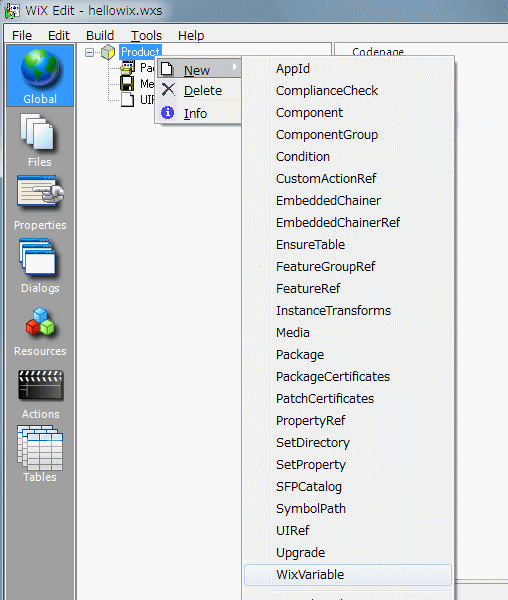Screen dimensions: 508x600
Task: Open the Resources colored cubes icon
Action: click(x=40, y=321)
